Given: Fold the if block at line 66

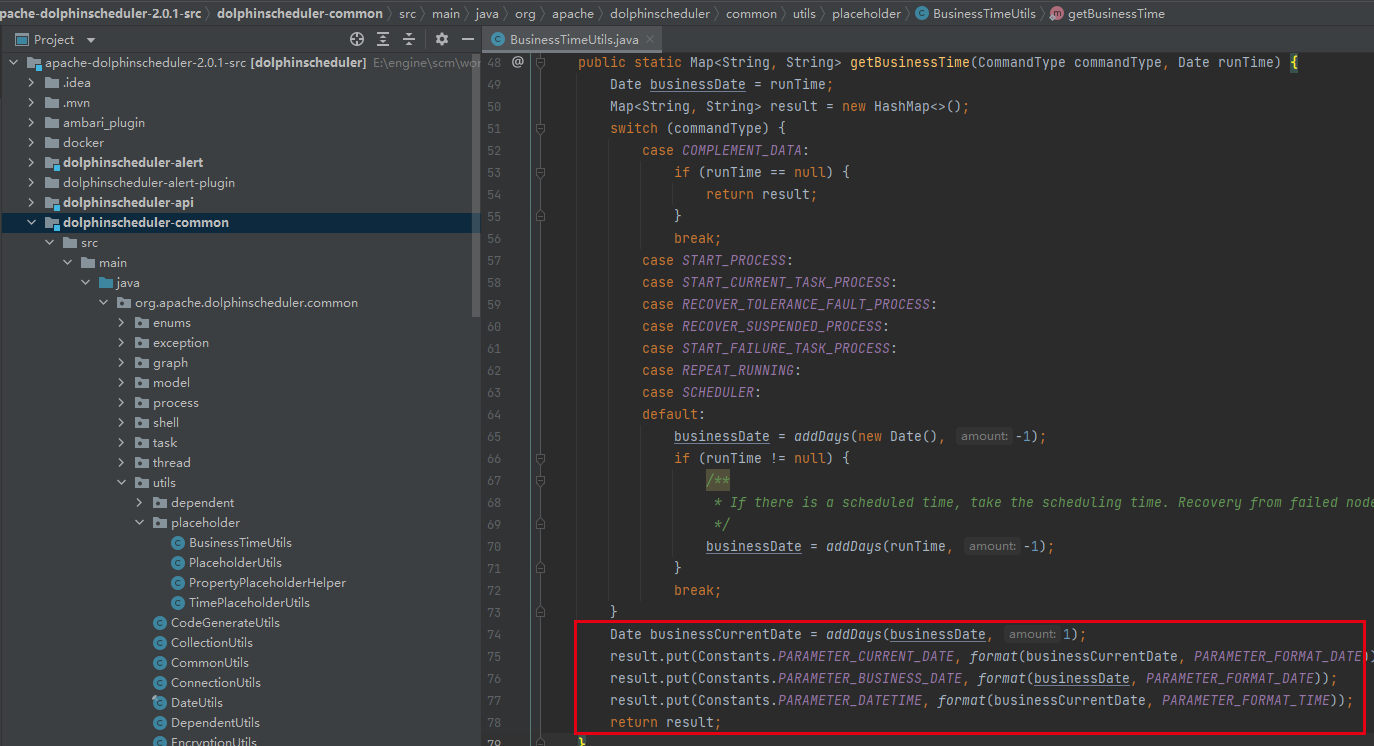Looking at the screenshot, I should pyautogui.click(x=540, y=458).
